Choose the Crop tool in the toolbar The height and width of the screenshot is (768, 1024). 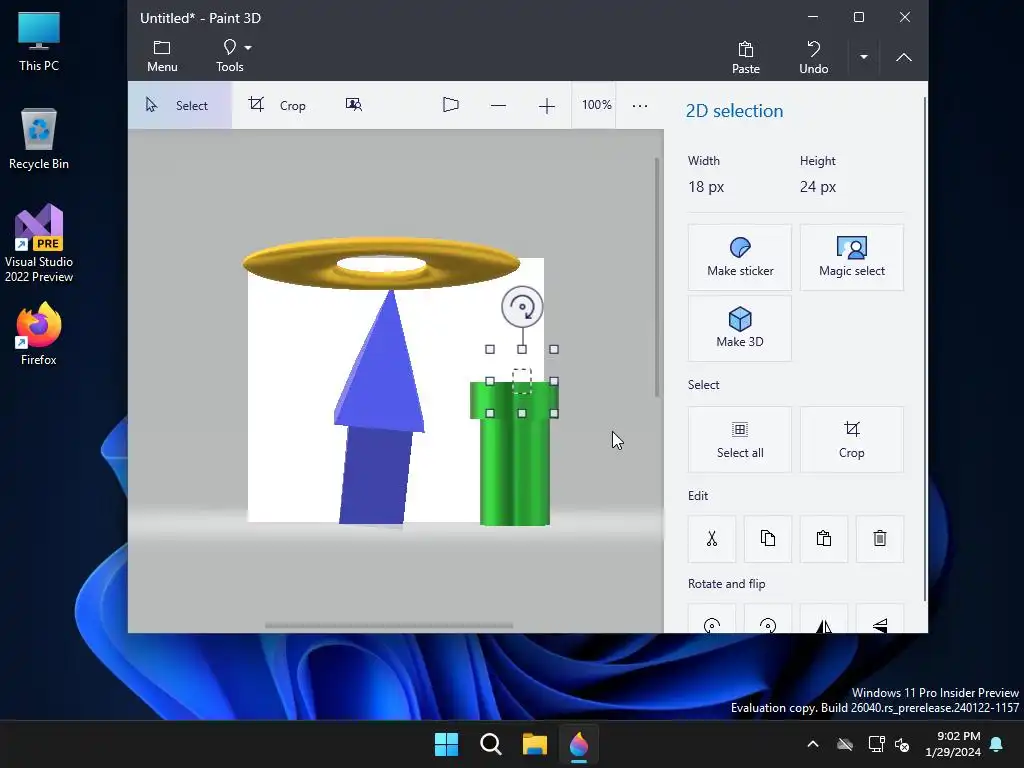point(277,105)
